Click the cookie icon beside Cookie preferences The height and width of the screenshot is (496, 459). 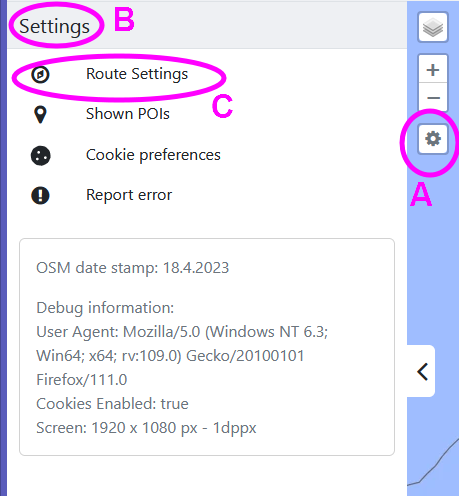pyautogui.click(x=41, y=156)
